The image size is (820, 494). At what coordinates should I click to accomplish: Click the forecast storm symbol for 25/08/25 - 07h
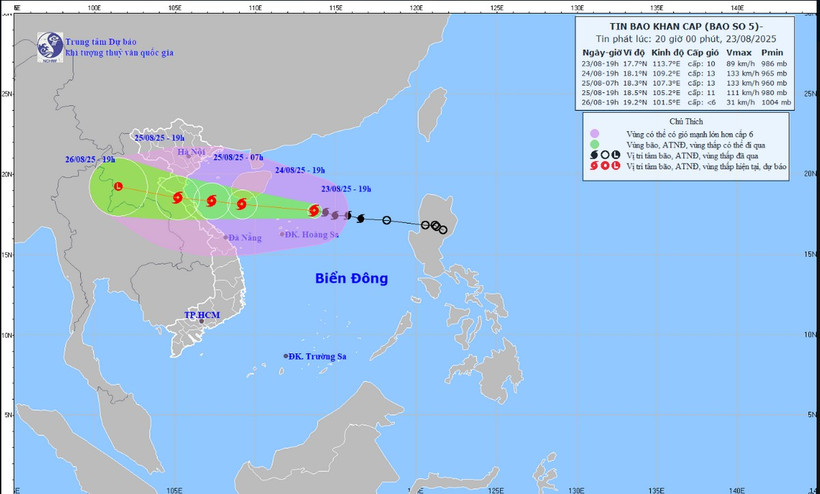click(211, 201)
